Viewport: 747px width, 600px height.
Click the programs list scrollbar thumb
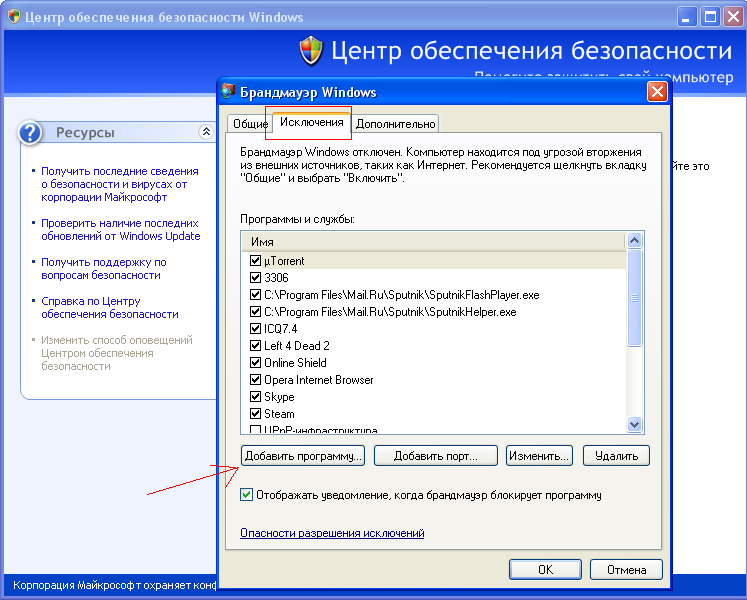(x=634, y=298)
